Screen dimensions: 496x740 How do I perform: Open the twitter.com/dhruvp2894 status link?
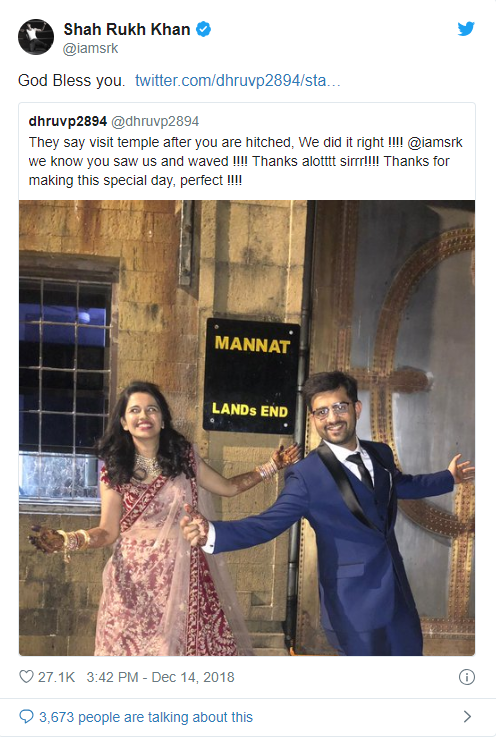coord(237,81)
